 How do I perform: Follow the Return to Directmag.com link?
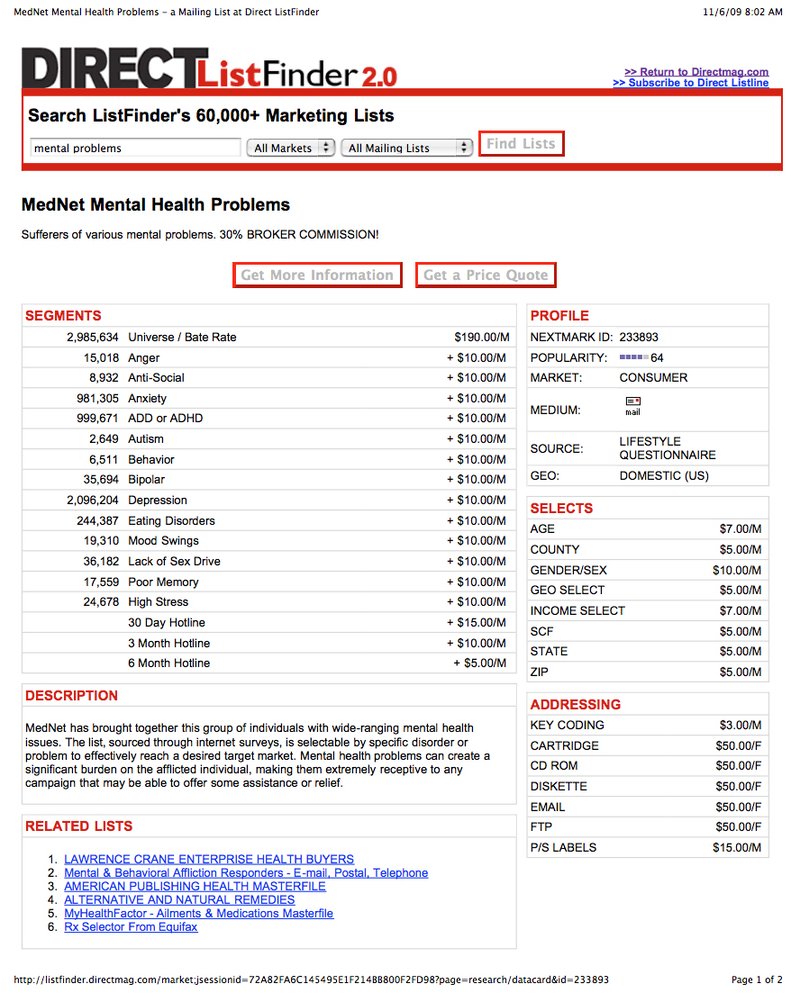696,72
